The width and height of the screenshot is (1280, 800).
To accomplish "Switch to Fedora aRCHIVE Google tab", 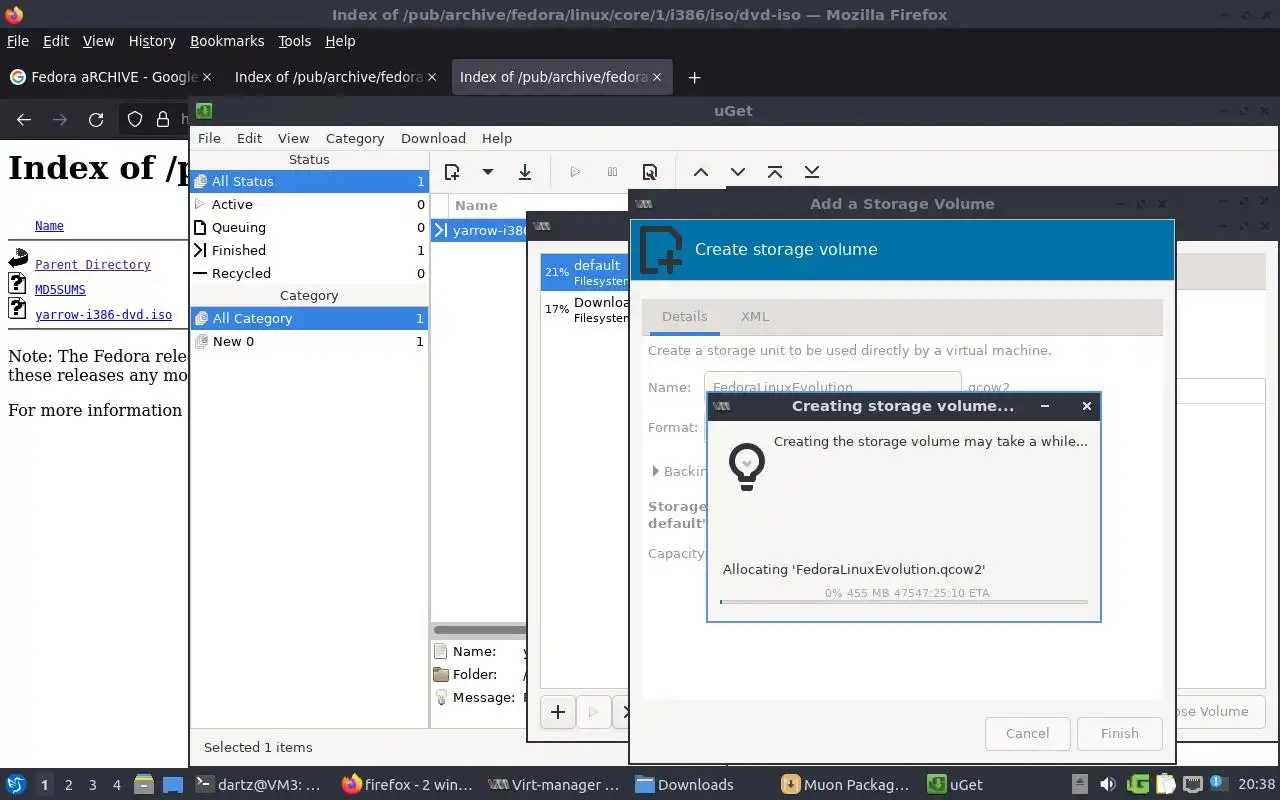I will (111, 77).
